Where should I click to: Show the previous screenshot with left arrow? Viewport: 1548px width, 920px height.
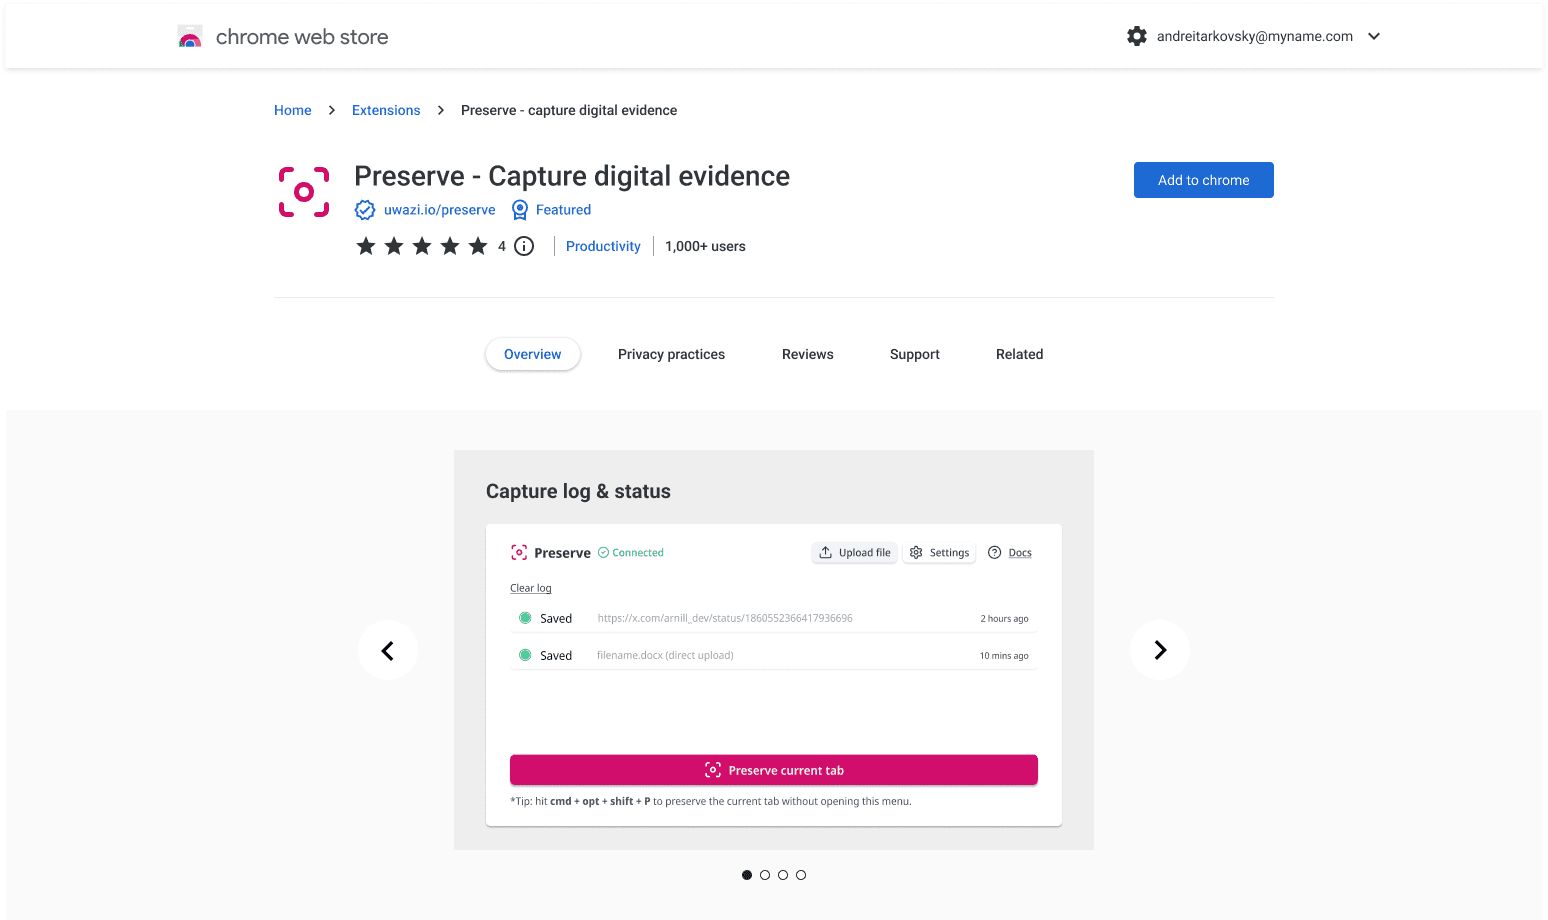coord(388,650)
